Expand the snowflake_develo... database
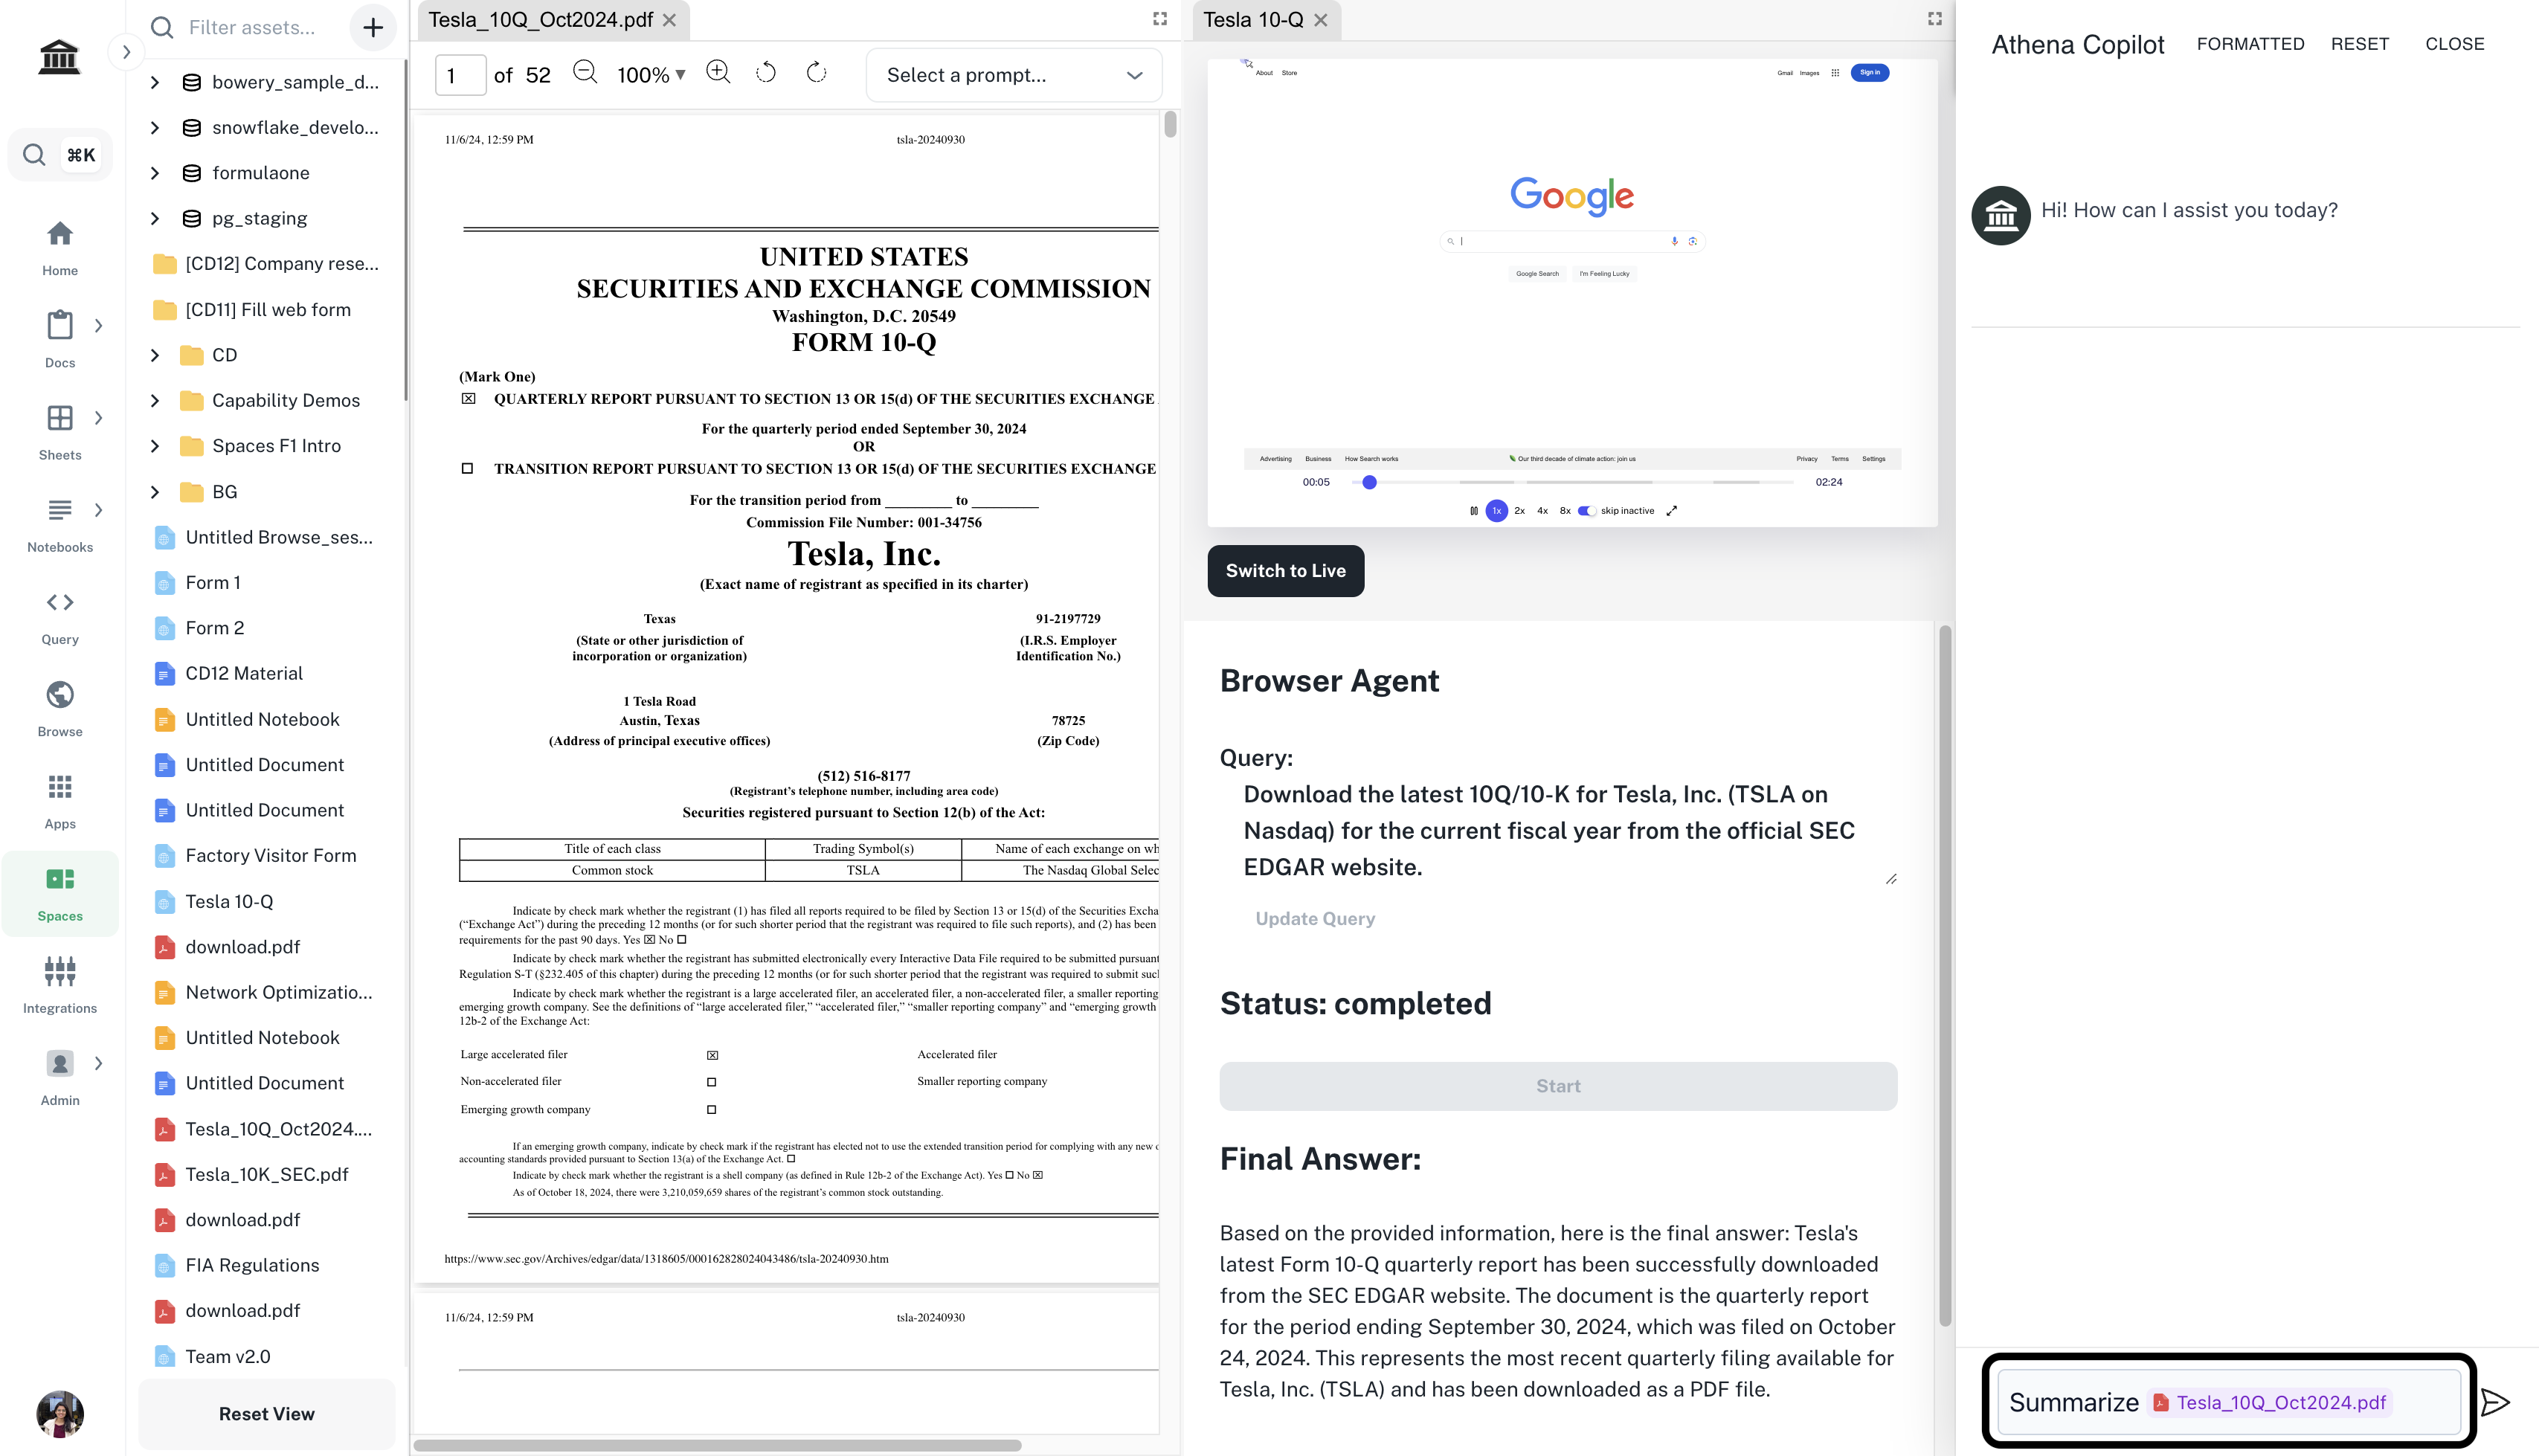Viewport: 2539px width, 1456px height. coord(155,127)
